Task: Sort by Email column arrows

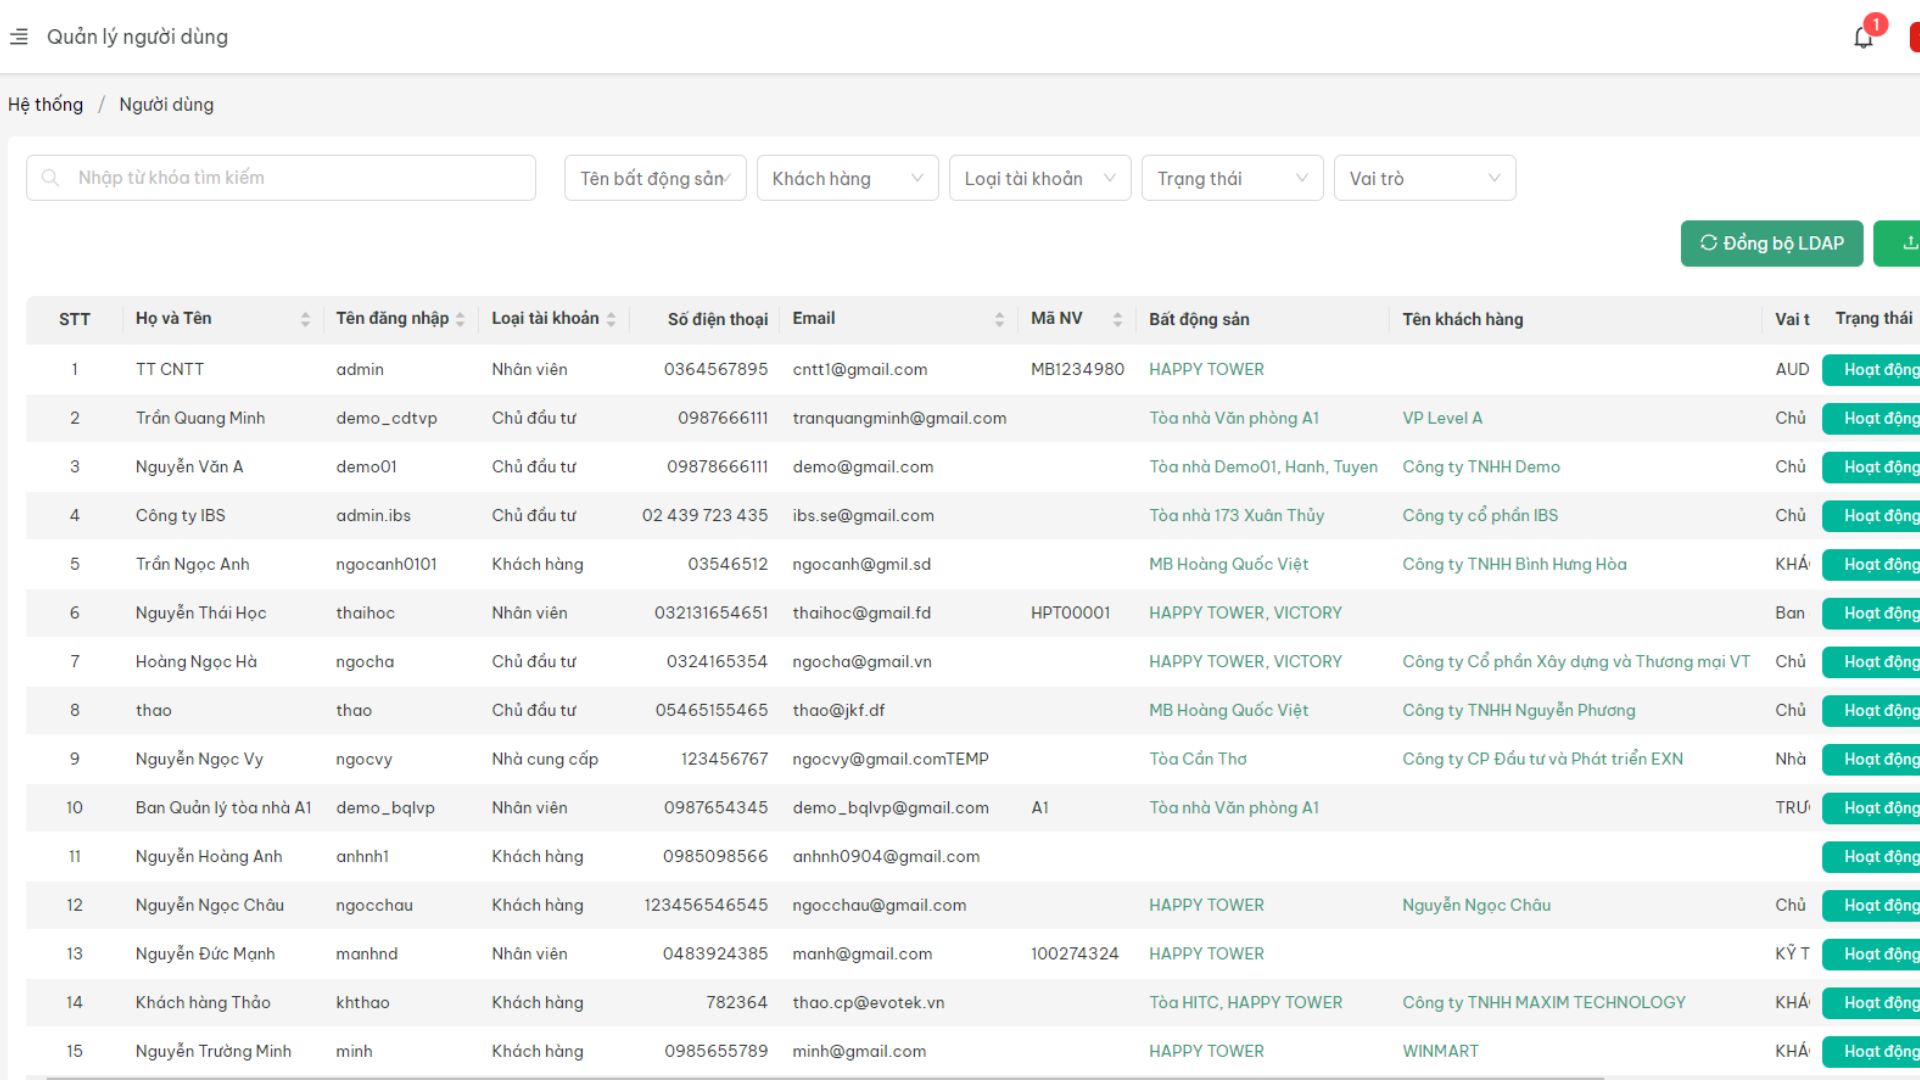Action: point(999,319)
